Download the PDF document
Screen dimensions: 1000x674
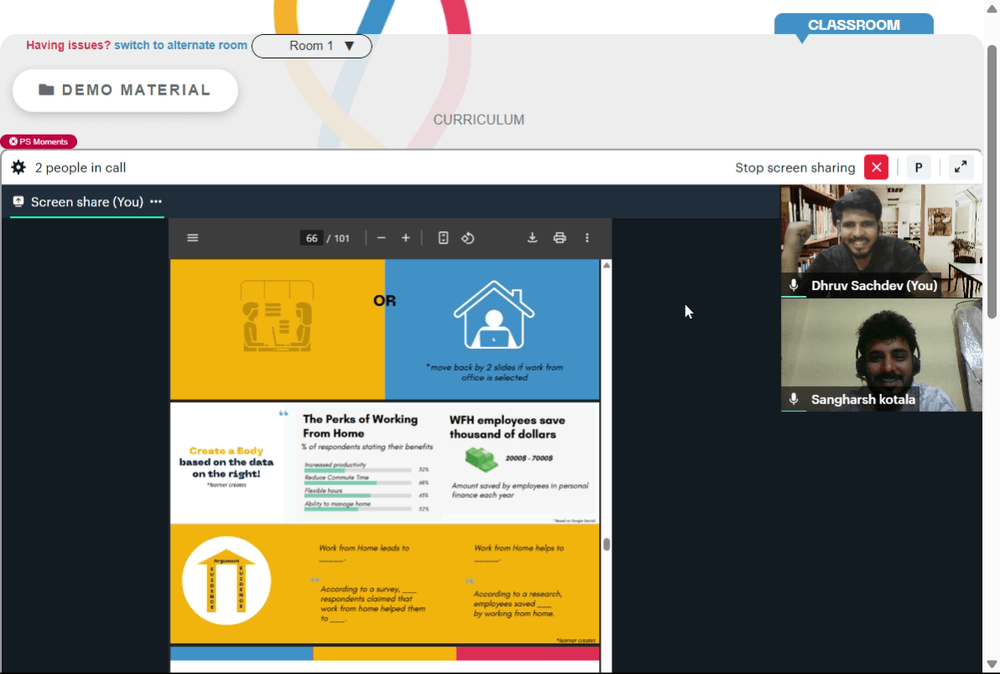point(532,238)
